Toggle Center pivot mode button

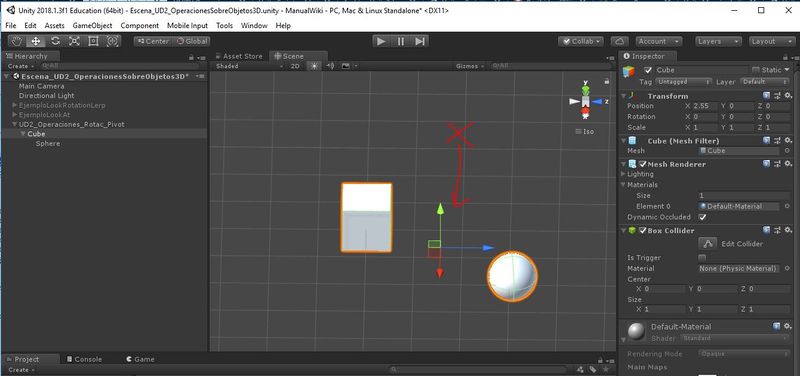pyautogui.click(x=153, y=41)
